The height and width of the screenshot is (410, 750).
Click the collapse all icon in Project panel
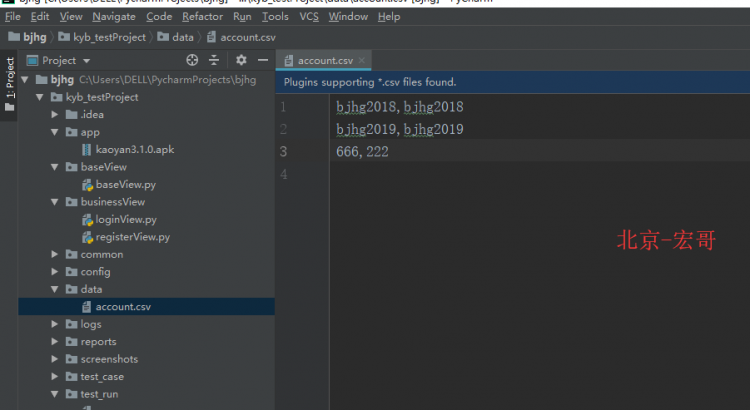pyautogui.click(x=213, y=60)
